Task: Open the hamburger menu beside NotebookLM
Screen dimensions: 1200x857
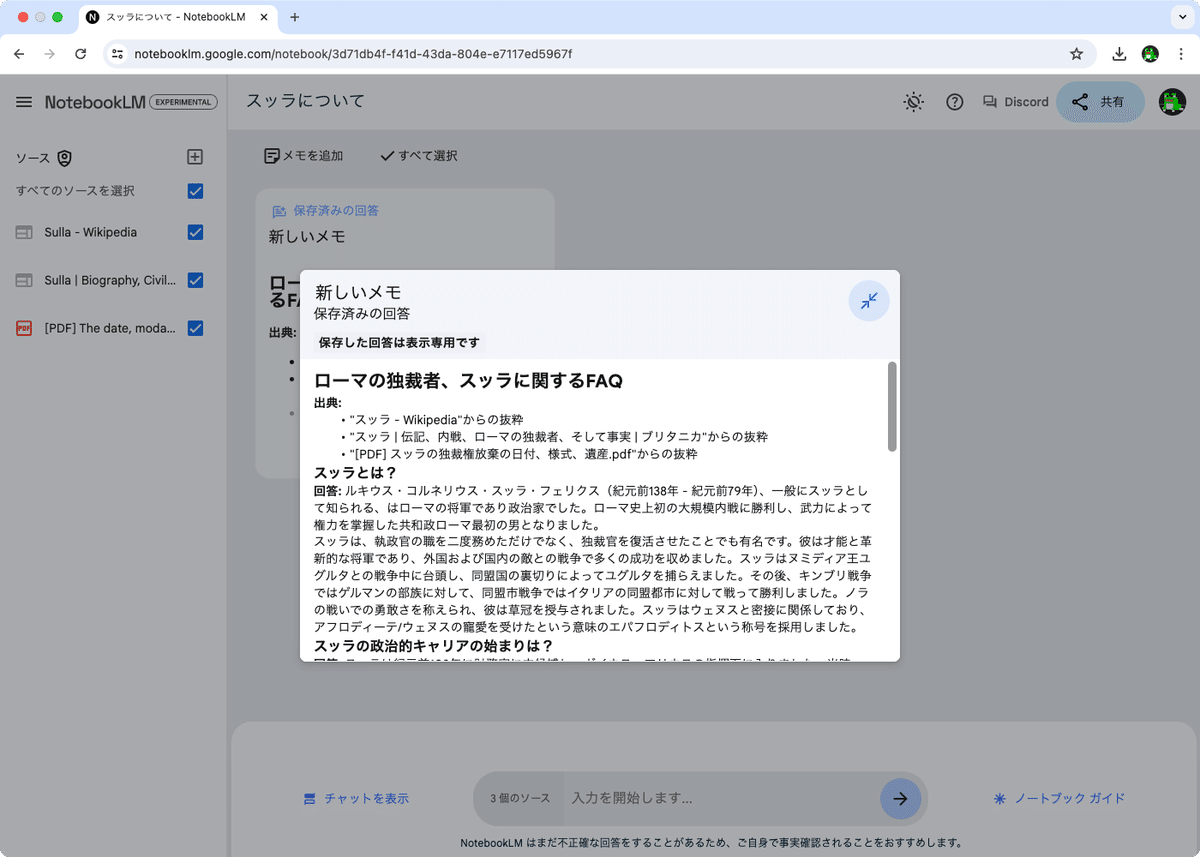Action: [24, 102]
